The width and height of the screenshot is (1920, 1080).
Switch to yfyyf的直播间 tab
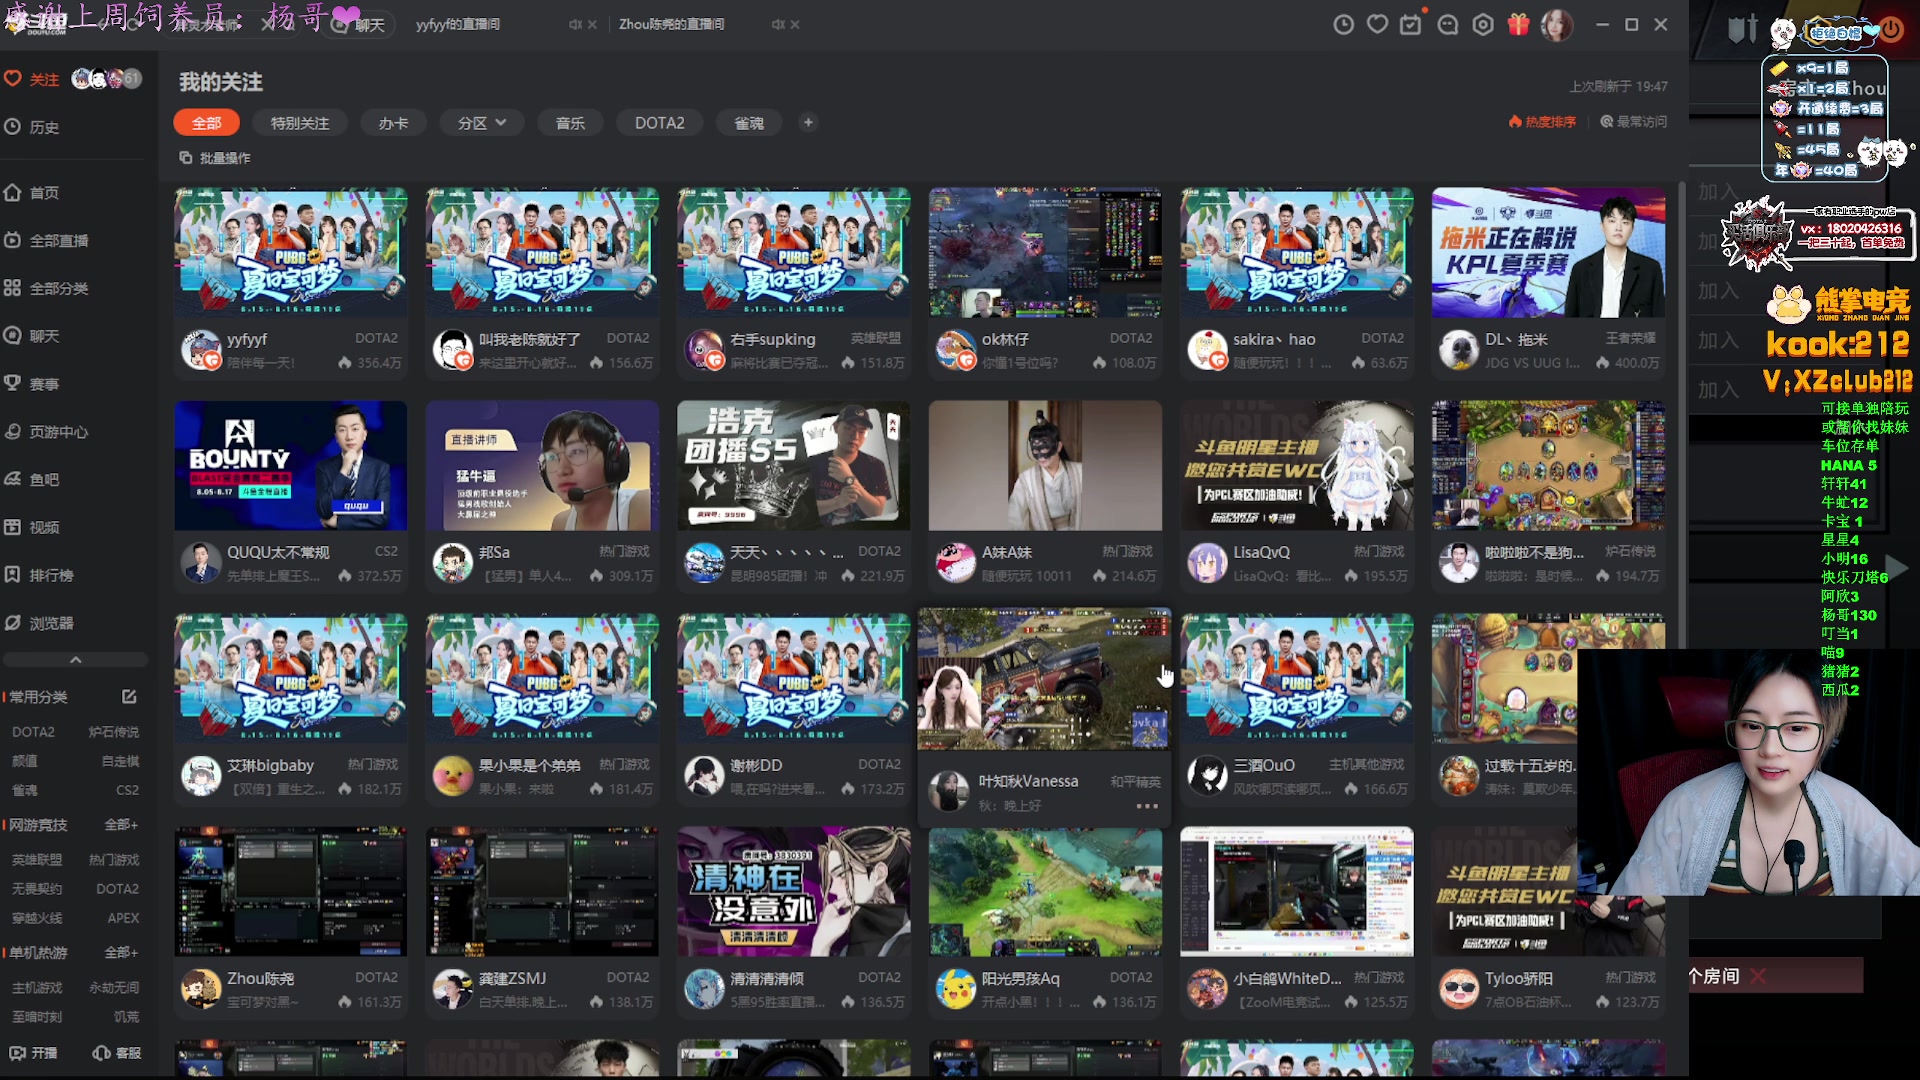coord(458,24)
